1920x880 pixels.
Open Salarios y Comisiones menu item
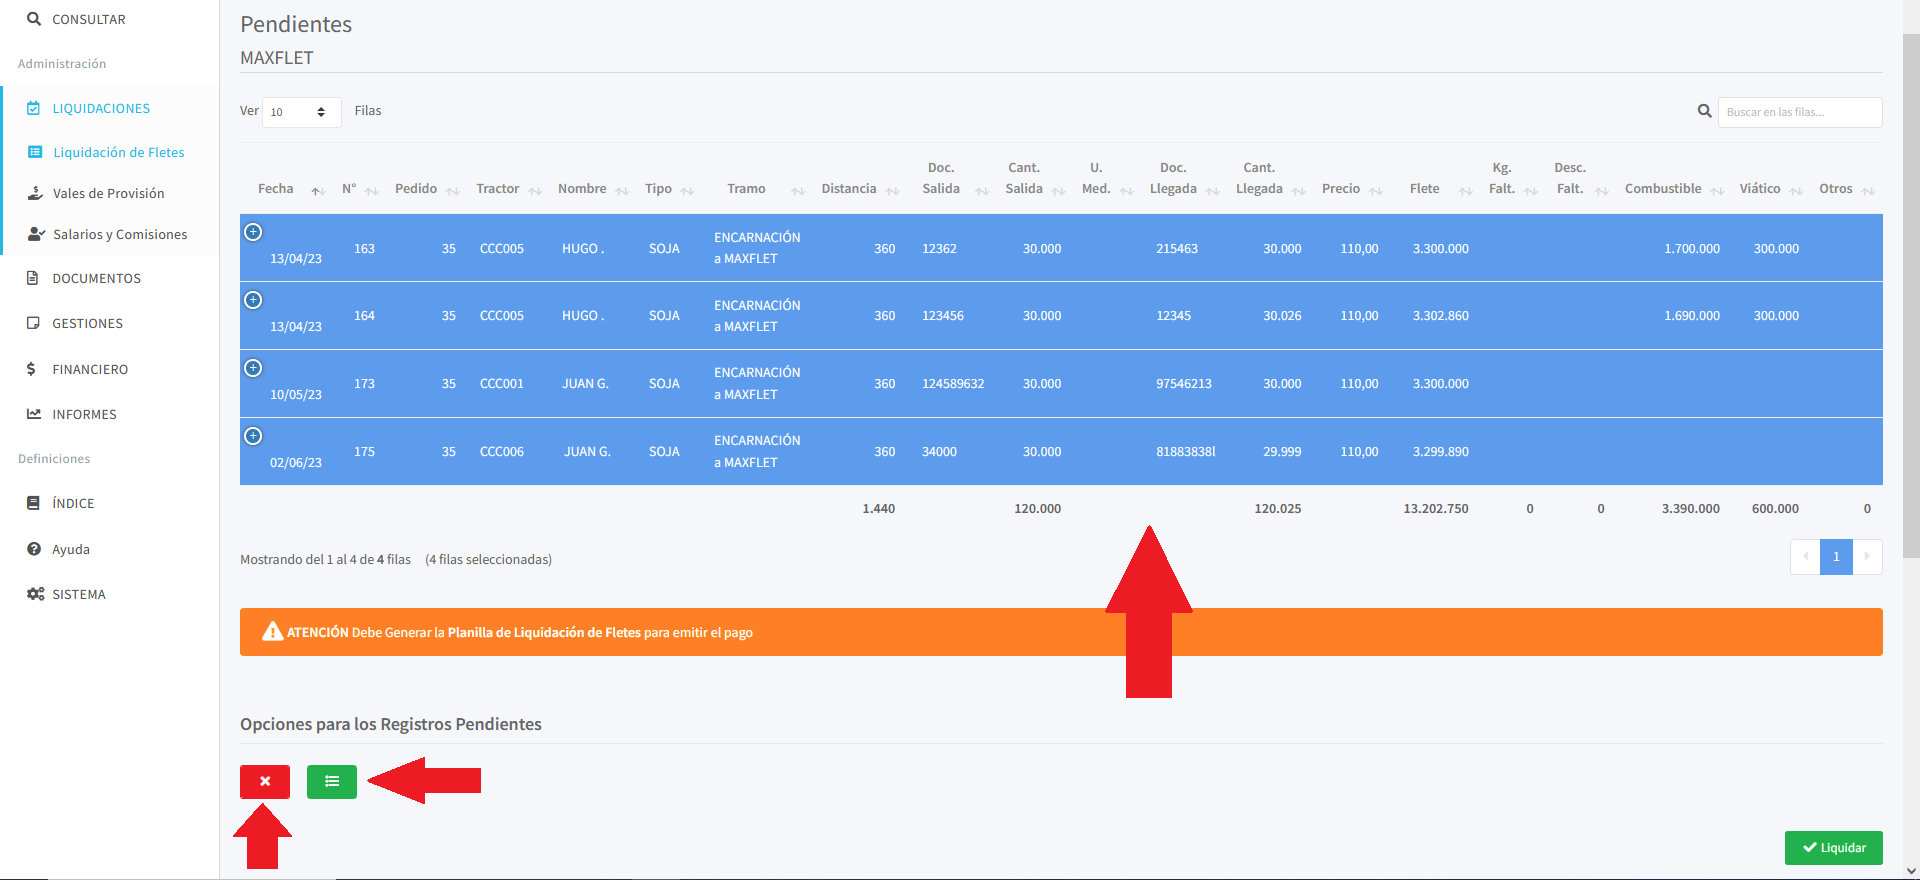120,234
